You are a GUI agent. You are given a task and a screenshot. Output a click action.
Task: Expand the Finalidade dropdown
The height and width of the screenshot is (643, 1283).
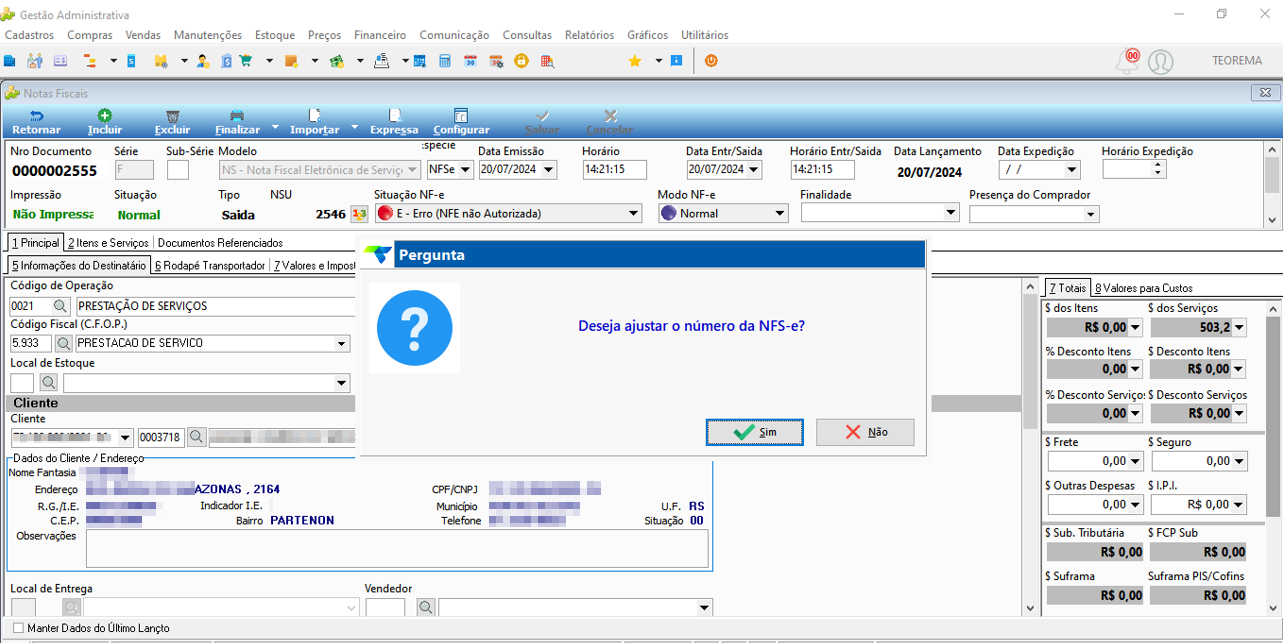click(951, 213)
